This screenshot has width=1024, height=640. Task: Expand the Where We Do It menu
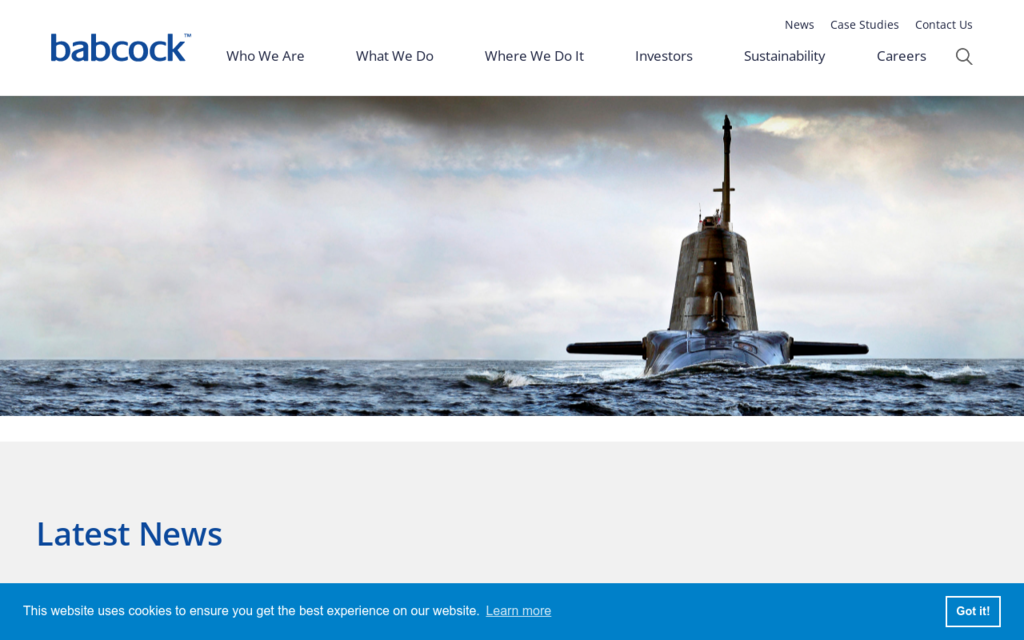(x=534, y=56)
